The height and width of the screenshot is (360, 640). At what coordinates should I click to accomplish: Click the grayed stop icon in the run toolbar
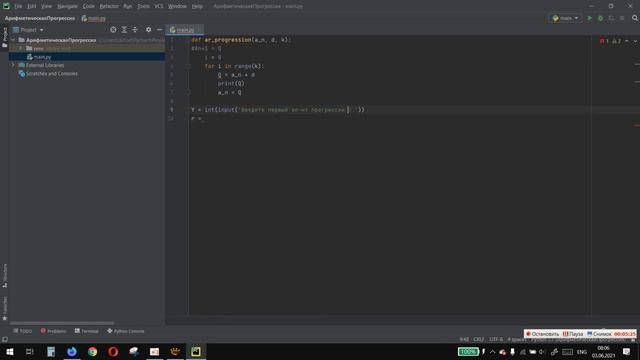(x=622, y=18)
